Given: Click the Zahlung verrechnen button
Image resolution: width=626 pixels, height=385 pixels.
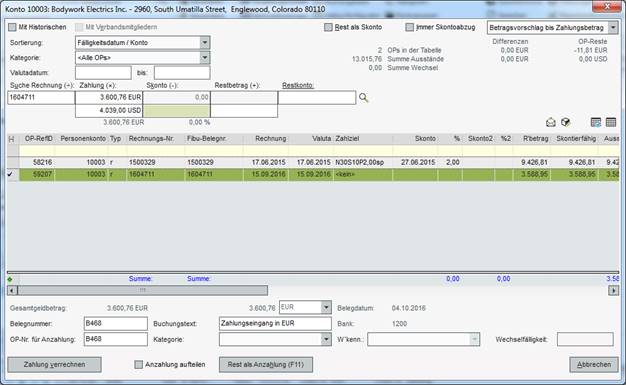Looking at the screenshot, I should point(54,365).
